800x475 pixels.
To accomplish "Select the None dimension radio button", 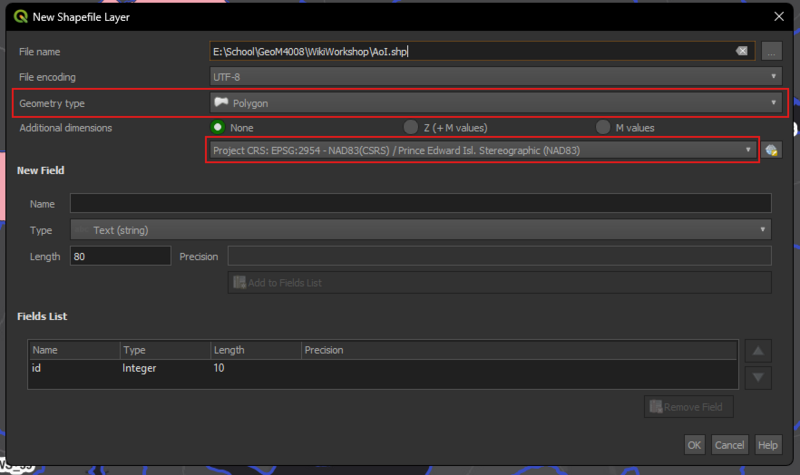I will point(217,127).
